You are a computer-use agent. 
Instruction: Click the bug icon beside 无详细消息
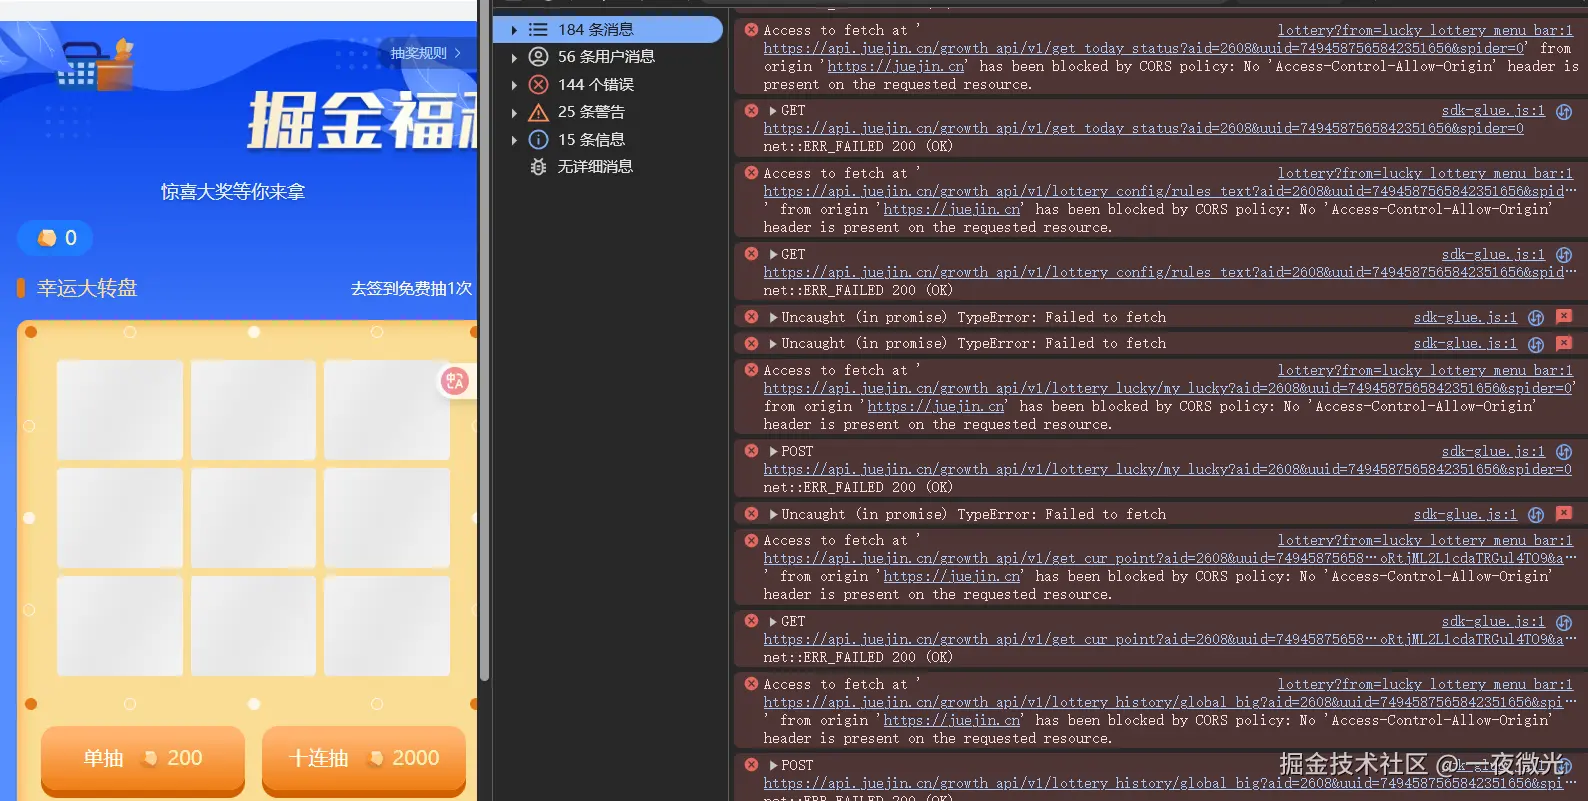[x=538, y=167]
